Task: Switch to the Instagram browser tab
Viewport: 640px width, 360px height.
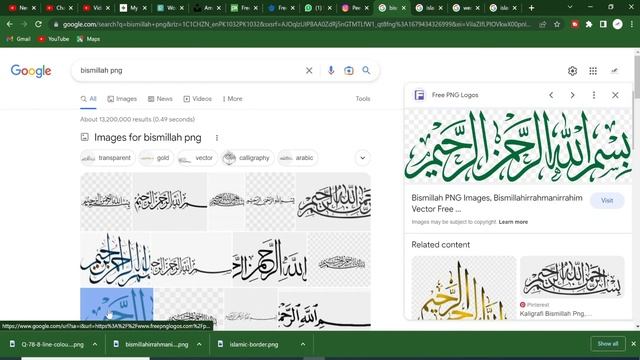Action: pyautogui.click(x=354, y=8)
